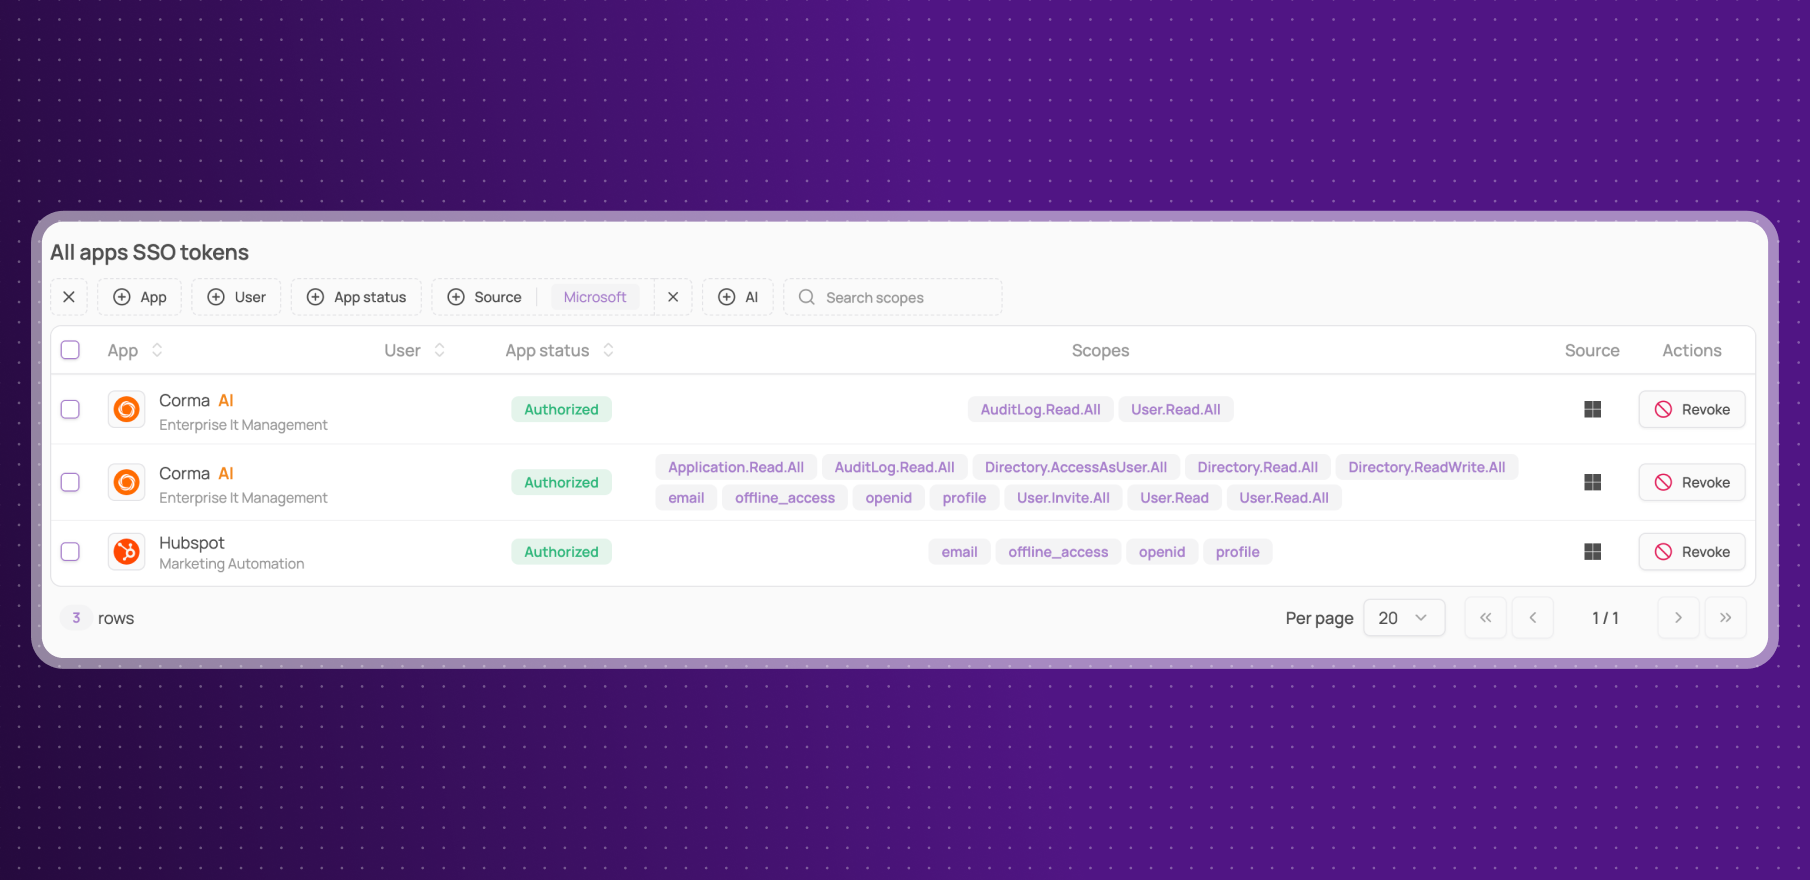Revoke the Hubspot token

pyautogui.click(x=1691, y=552)
